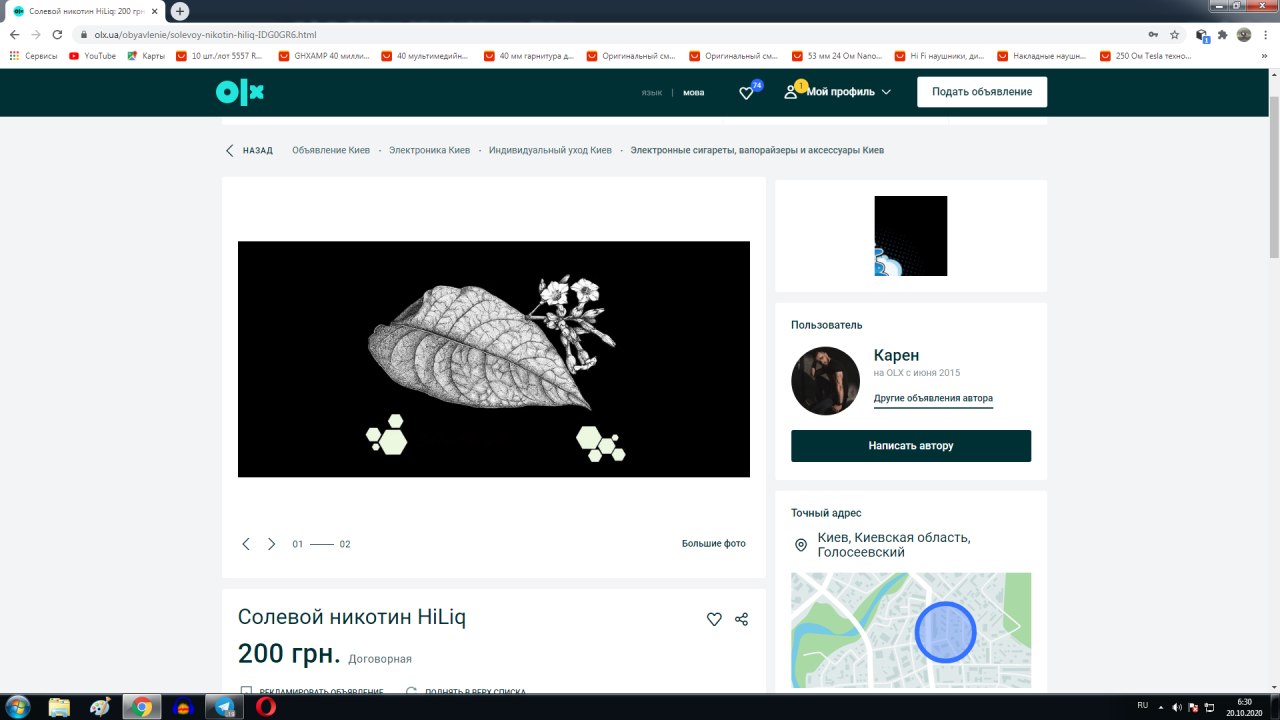
Task: Click the 200 грн. price text
Action: point(289,655)
